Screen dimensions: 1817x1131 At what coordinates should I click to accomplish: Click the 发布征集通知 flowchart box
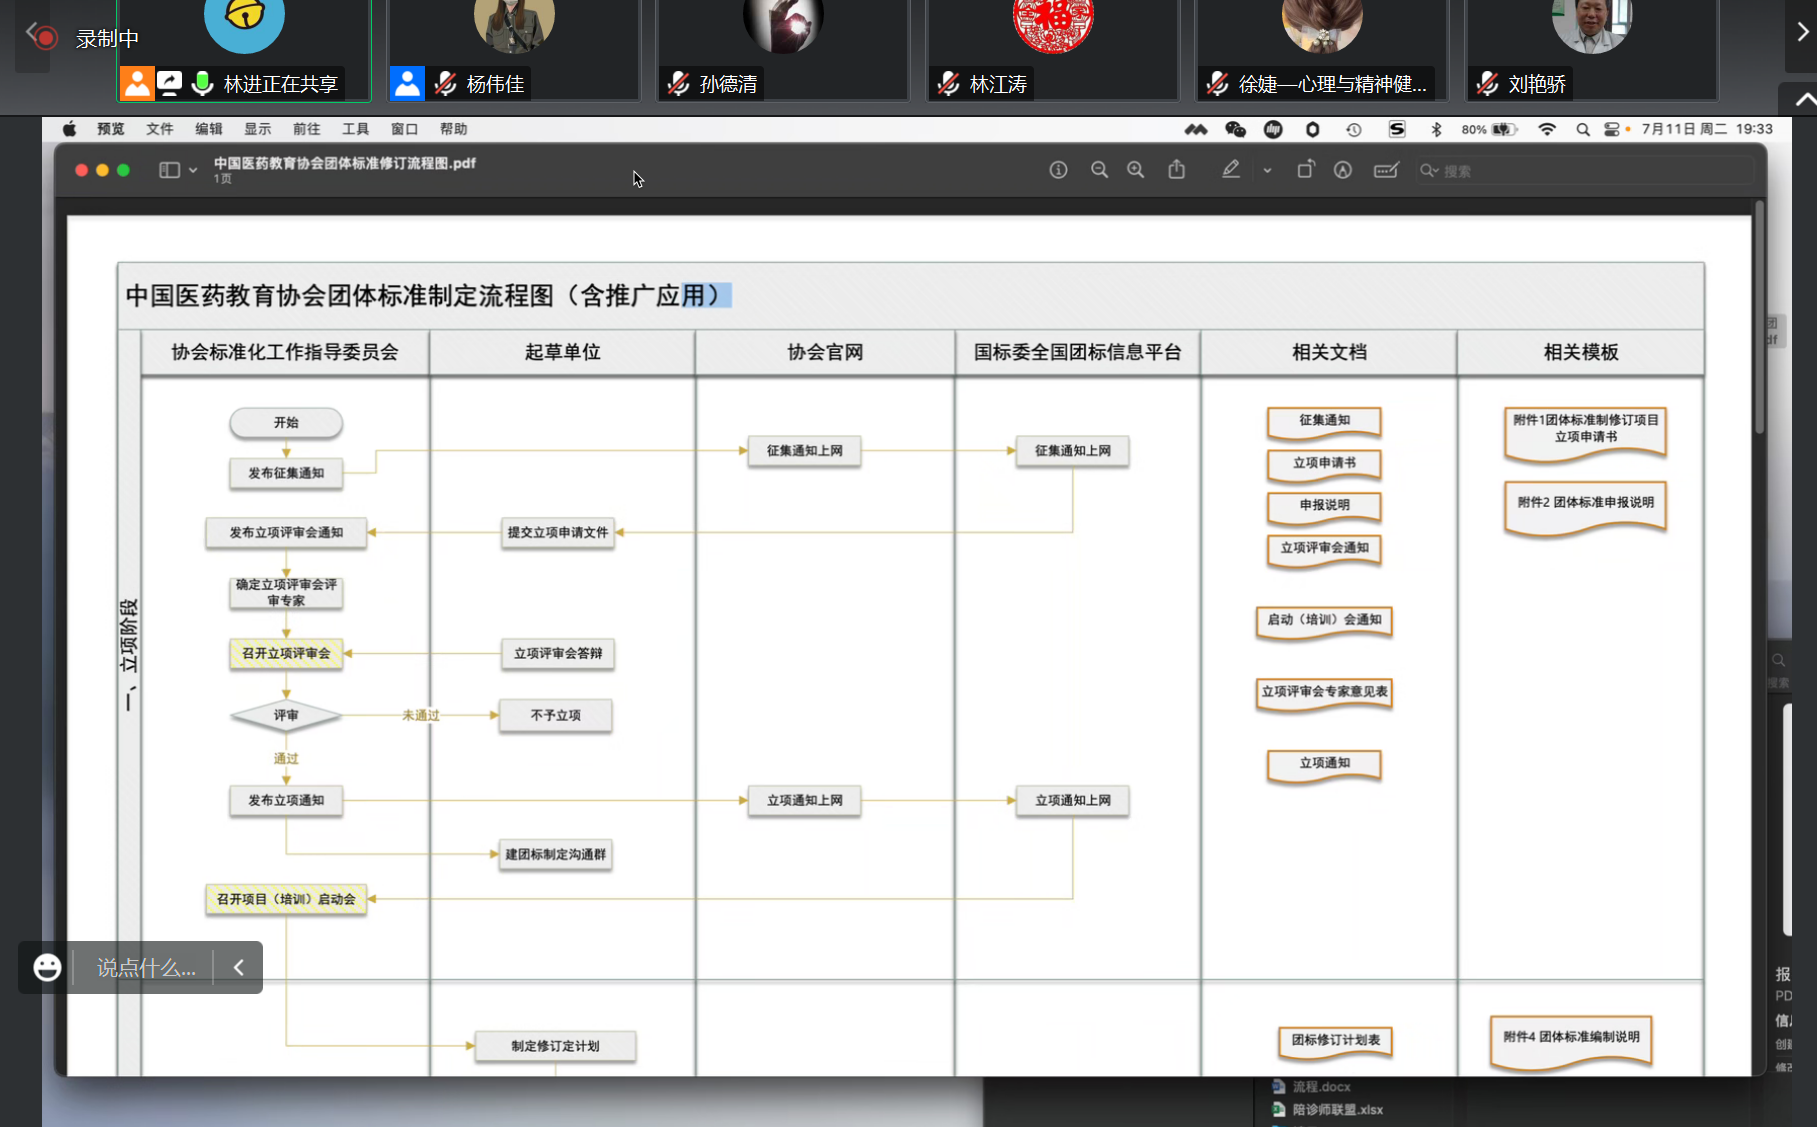coord(286,473)
